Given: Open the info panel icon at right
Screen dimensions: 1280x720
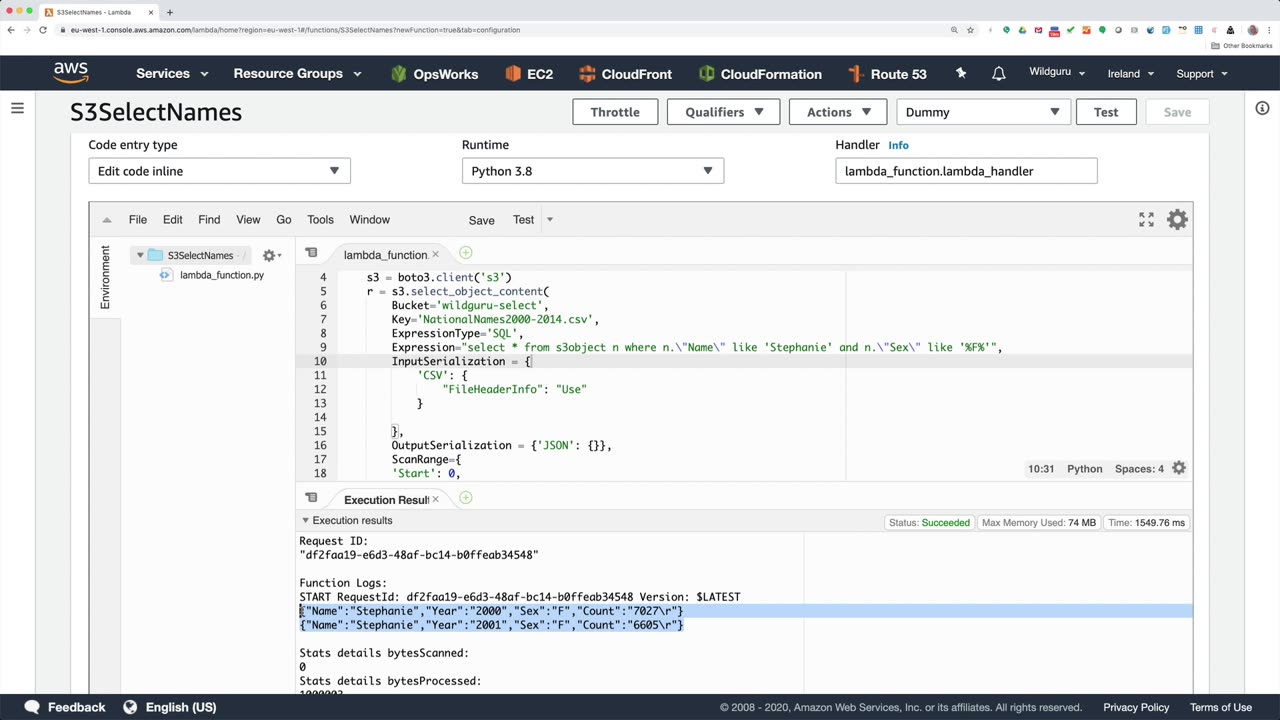Looking at the screenshot, I should [x=1262, y=108].
